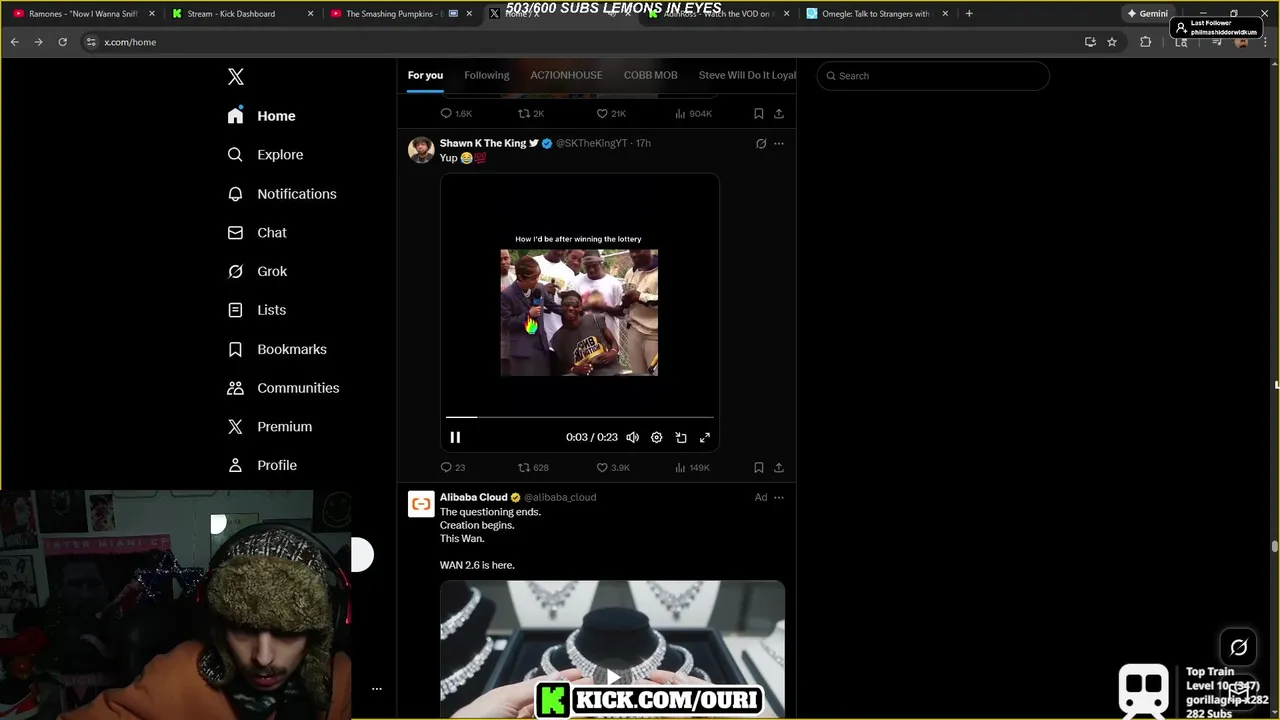Open Grok from the sidebar

(x=257, y=271)
